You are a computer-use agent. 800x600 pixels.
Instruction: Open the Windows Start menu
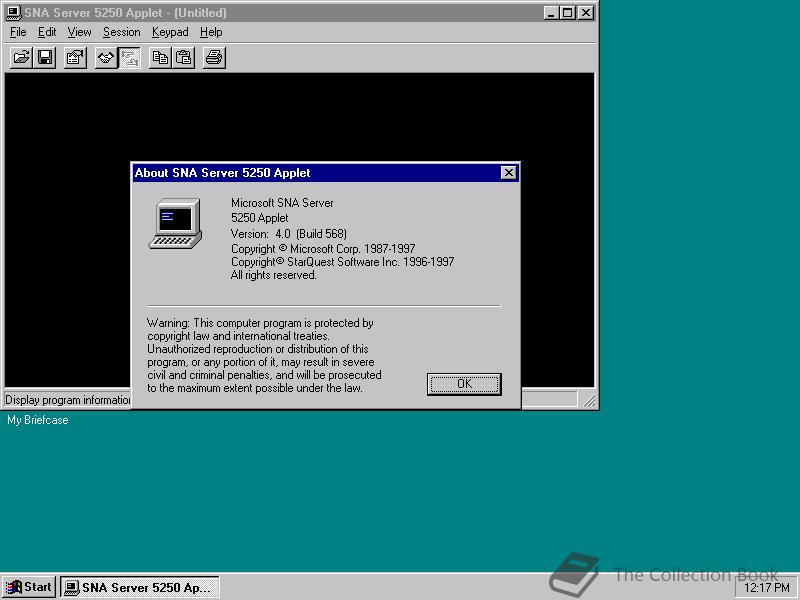(x=29, y=587)
